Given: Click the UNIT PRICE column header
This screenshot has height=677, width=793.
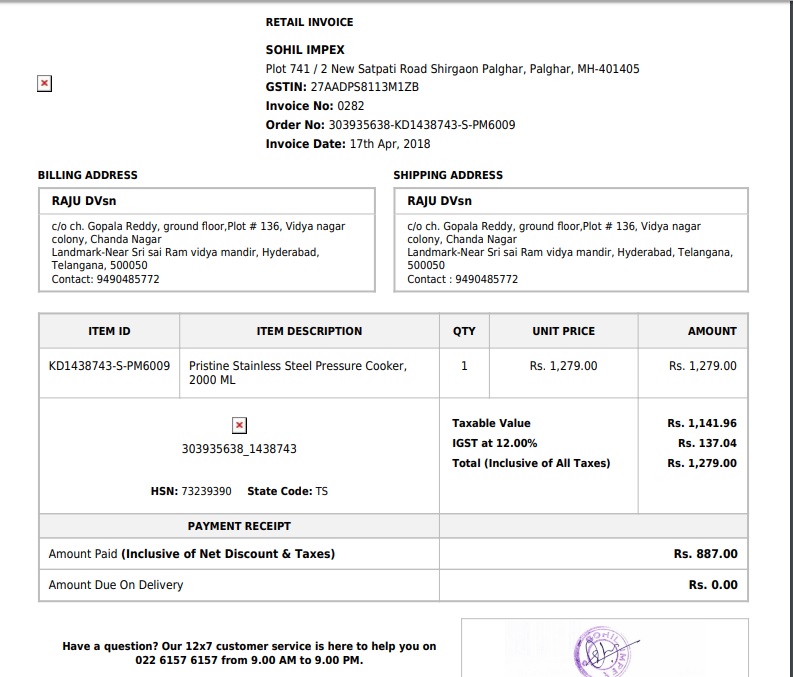Looking at the screenshot, I should coord(563,331).
